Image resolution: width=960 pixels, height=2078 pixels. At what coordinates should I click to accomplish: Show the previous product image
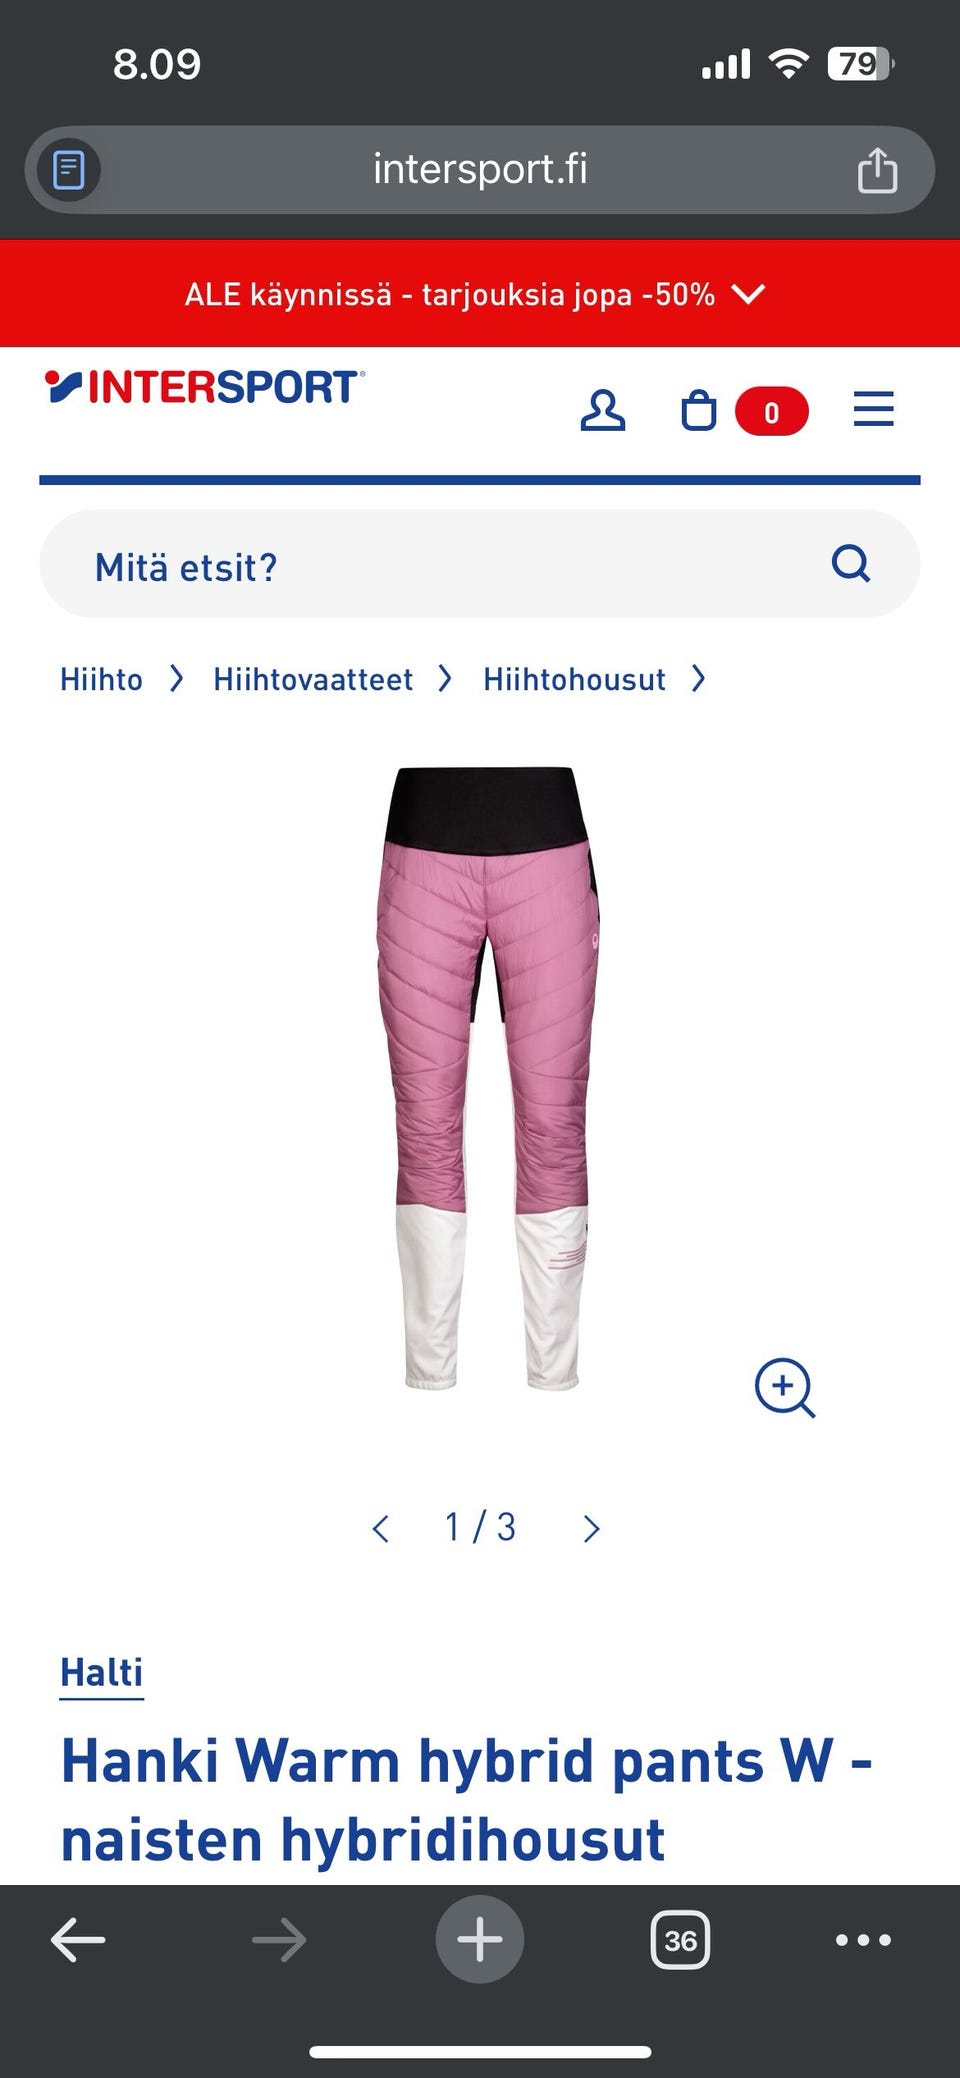380,1528
